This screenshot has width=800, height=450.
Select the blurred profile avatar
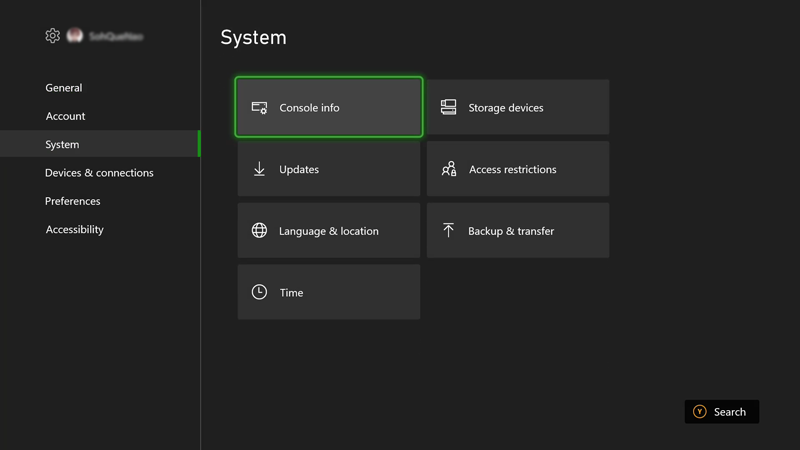pyautogui.click(x=75, y=36)
